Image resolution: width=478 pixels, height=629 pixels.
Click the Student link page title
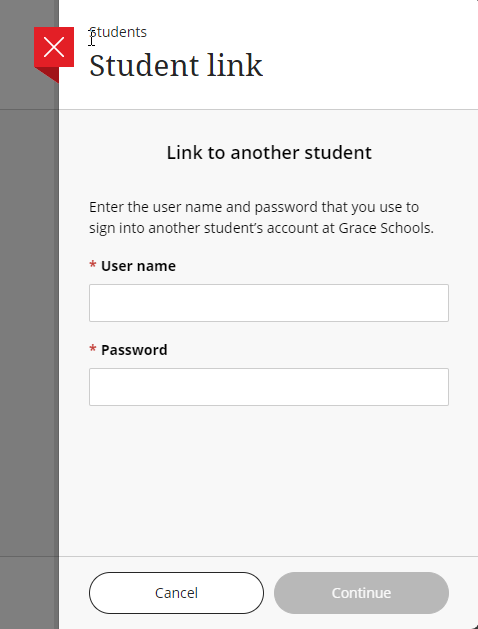pos(176,65)
